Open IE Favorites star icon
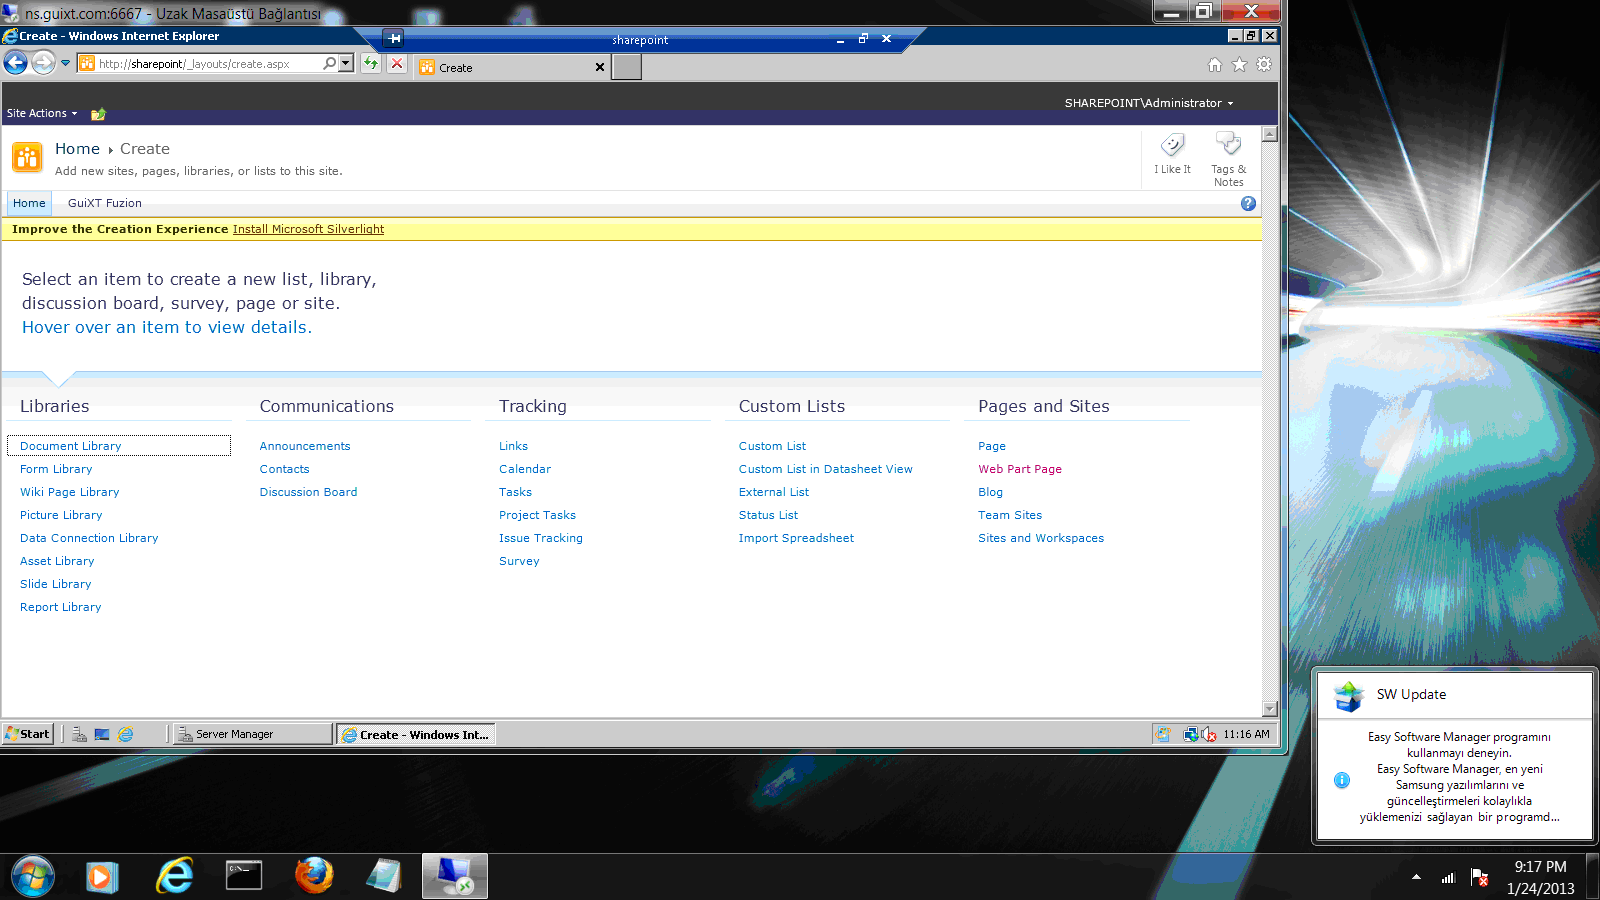1600x900 pixels. pos(1239,64)
